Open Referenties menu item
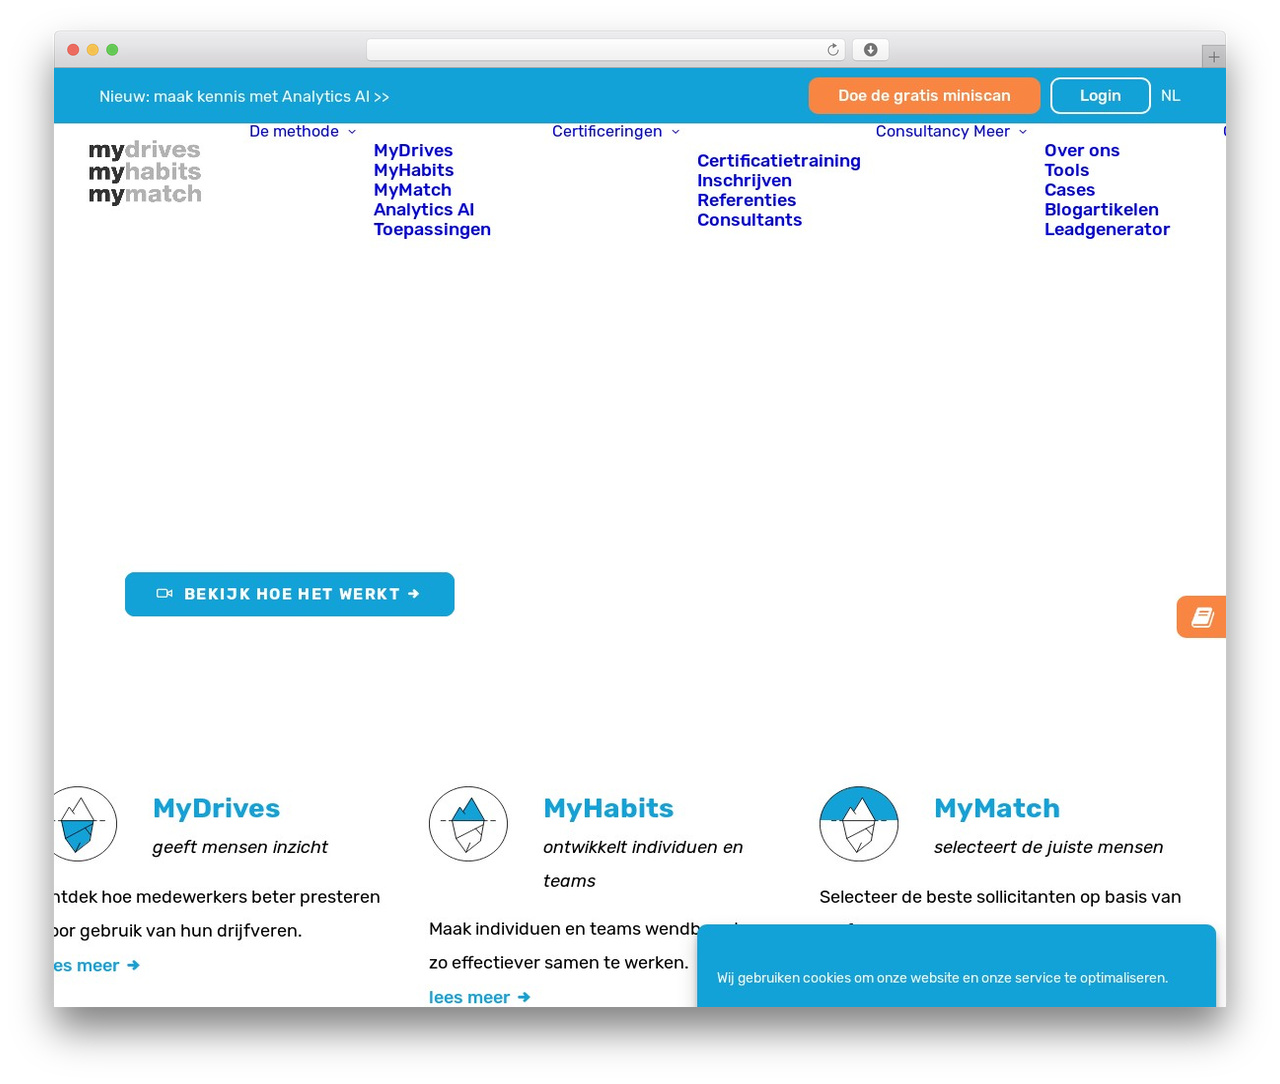This screenshot has height=1084, width=1280. (747, 200)
